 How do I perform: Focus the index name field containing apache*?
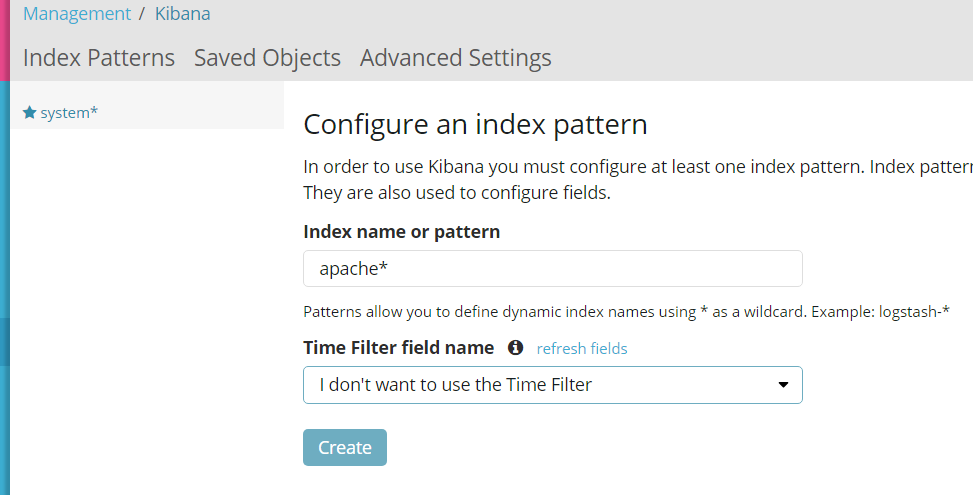click(552, 269)
